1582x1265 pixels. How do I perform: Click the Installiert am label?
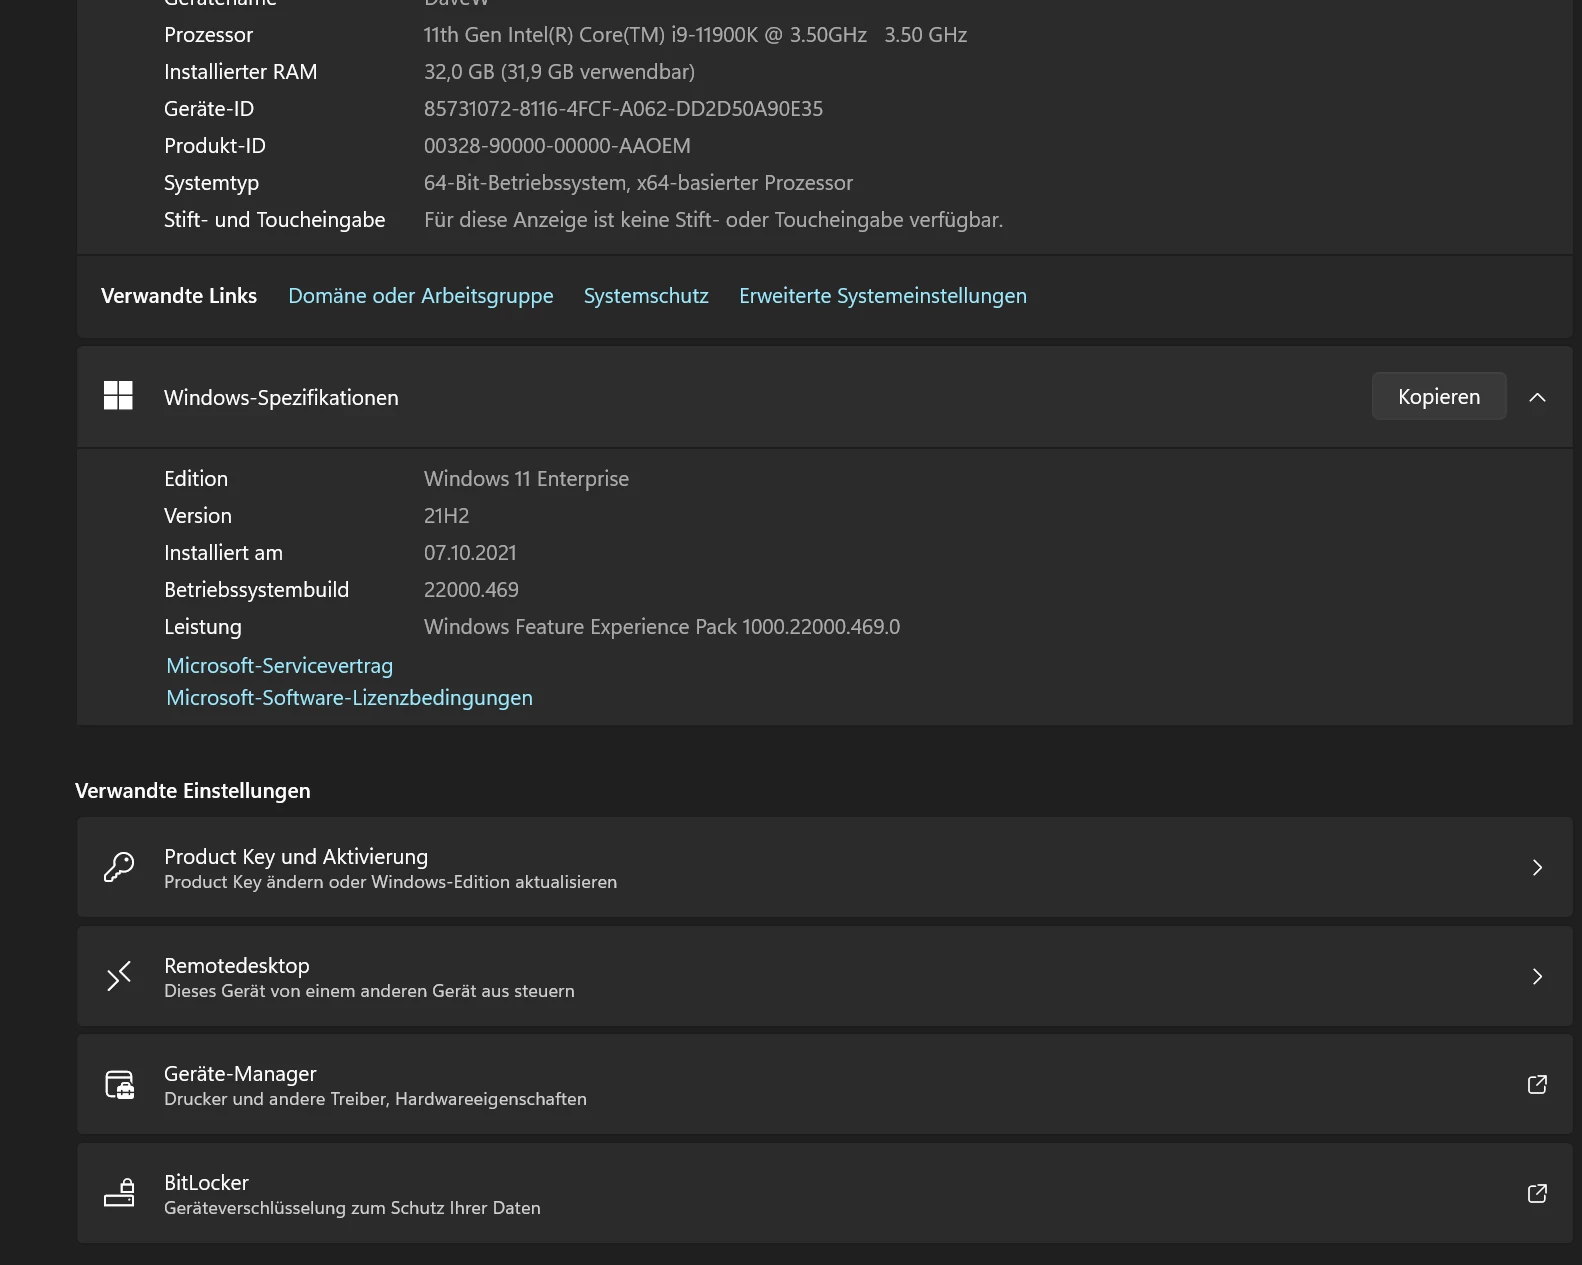(223, 553)
